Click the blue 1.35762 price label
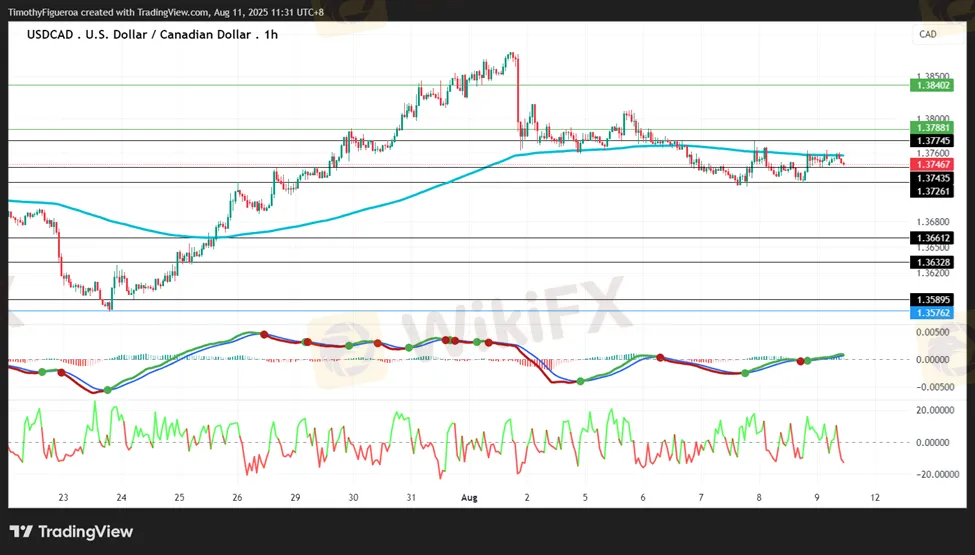Image resolution: width=975 pixels, height=555 pixels. pos(931,313)
